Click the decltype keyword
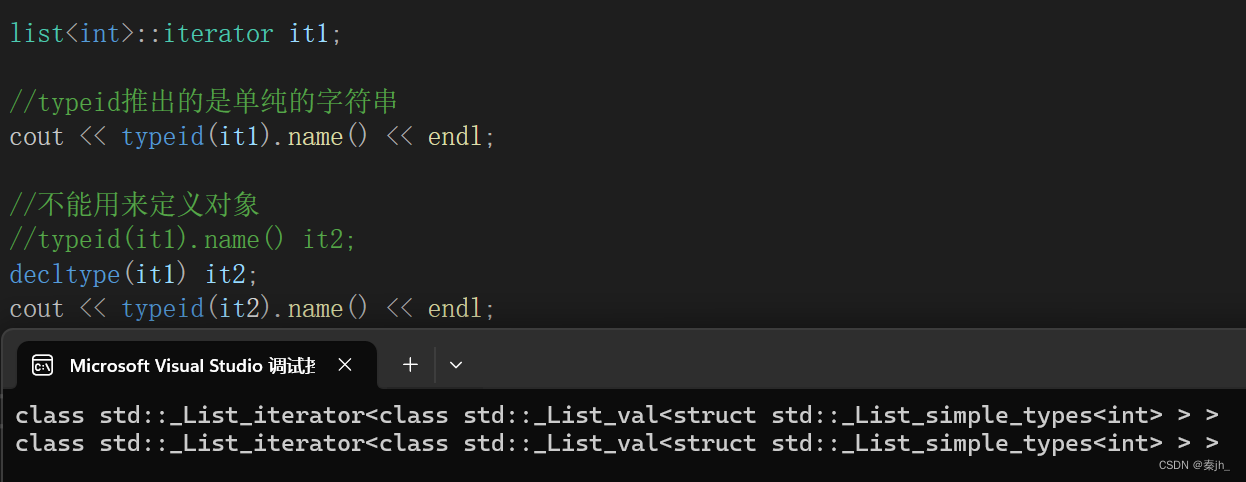Image resolution: width=1246 pixels, height=482 pixels. 66,274
